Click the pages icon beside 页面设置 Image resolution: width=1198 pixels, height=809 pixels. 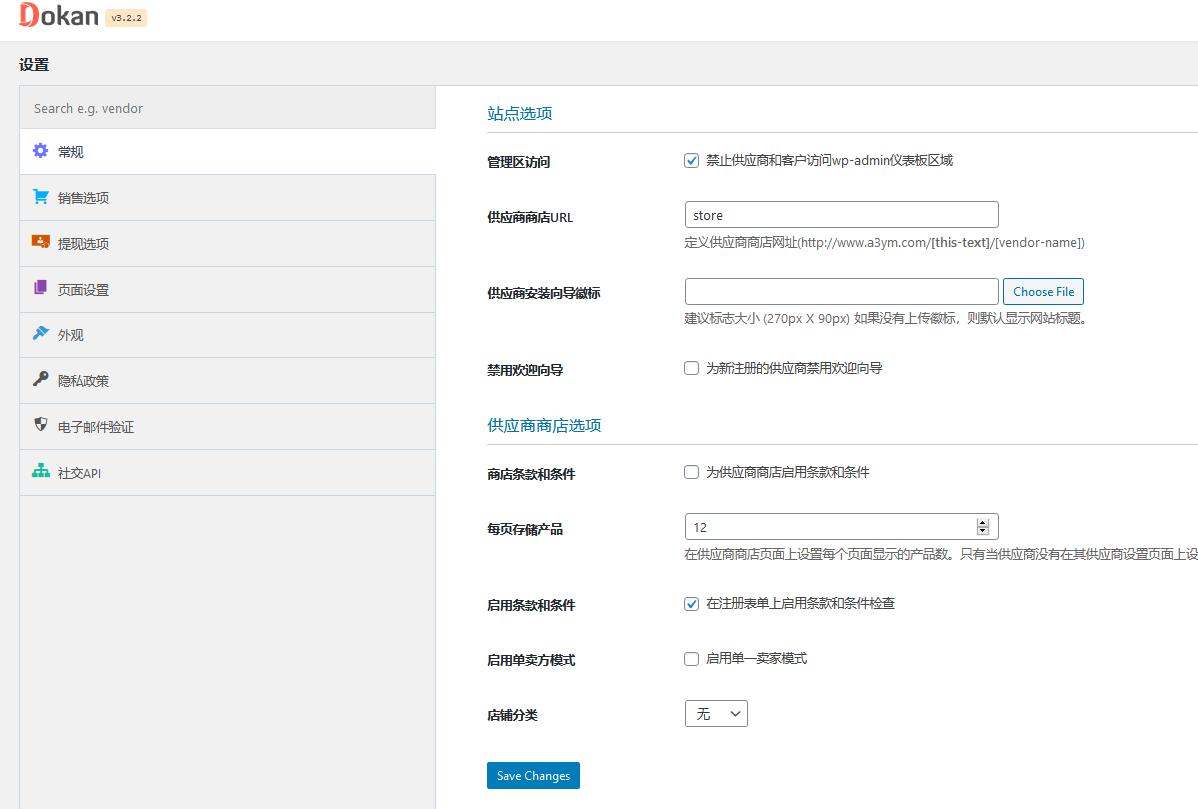[x=40, y=288]
